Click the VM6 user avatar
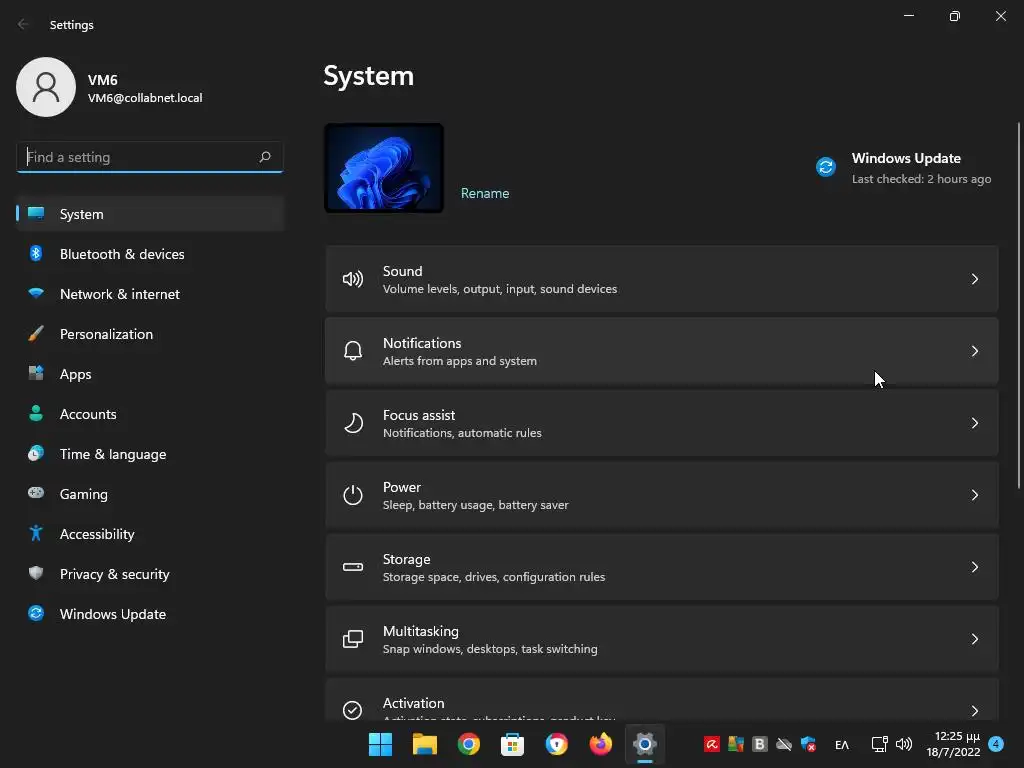Screen dimensions: 1024x768 [46, 87]
